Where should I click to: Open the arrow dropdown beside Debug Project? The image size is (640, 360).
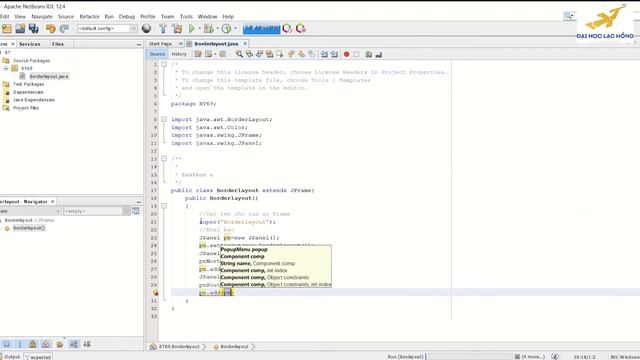coord(218,28)
